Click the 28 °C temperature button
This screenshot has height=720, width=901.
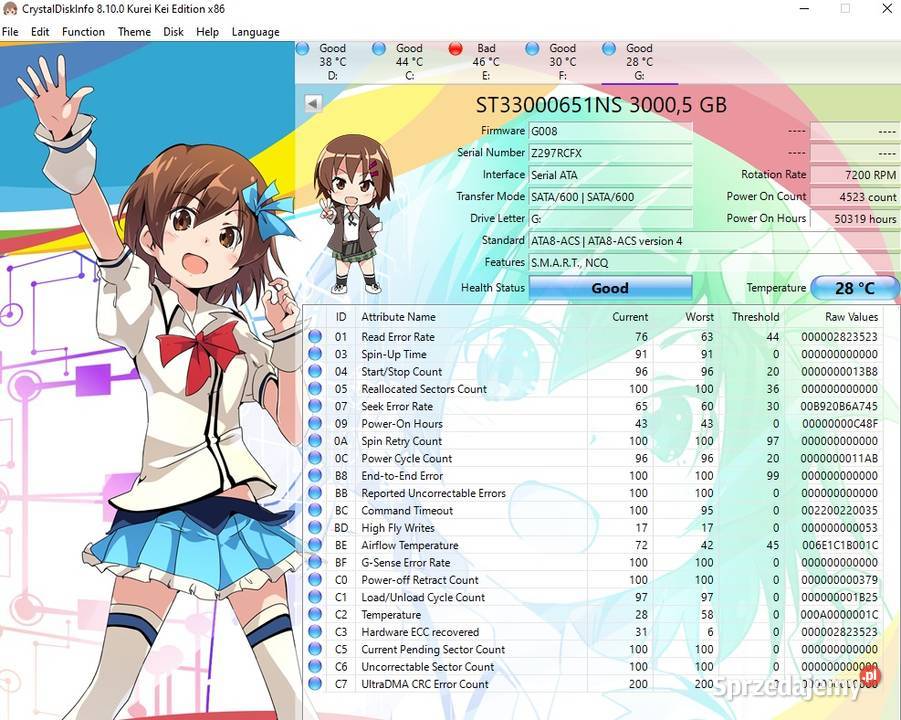pos(854,288)
